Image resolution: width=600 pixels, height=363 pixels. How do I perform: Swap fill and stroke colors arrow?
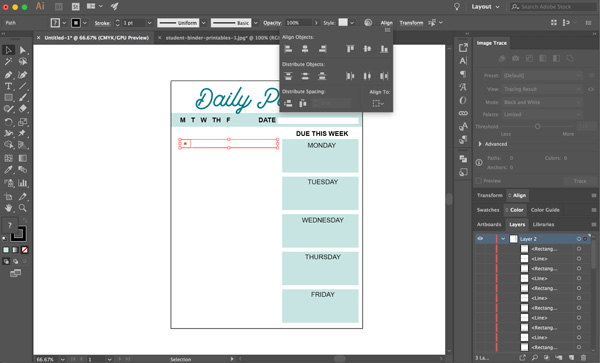click(24, 221)
